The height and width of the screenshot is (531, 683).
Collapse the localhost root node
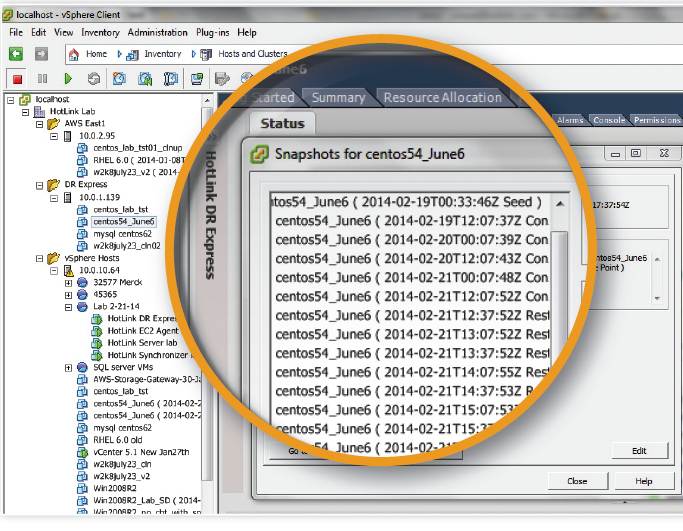11,100
